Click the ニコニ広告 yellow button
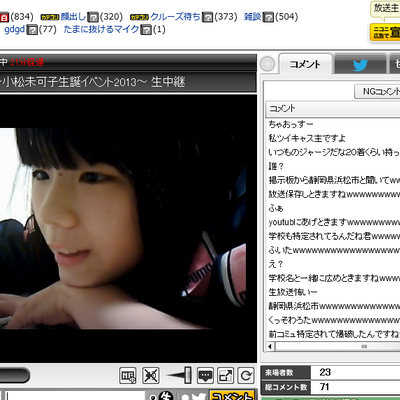The width and height of the screenshot is (400, 400). tap(385, 32)
